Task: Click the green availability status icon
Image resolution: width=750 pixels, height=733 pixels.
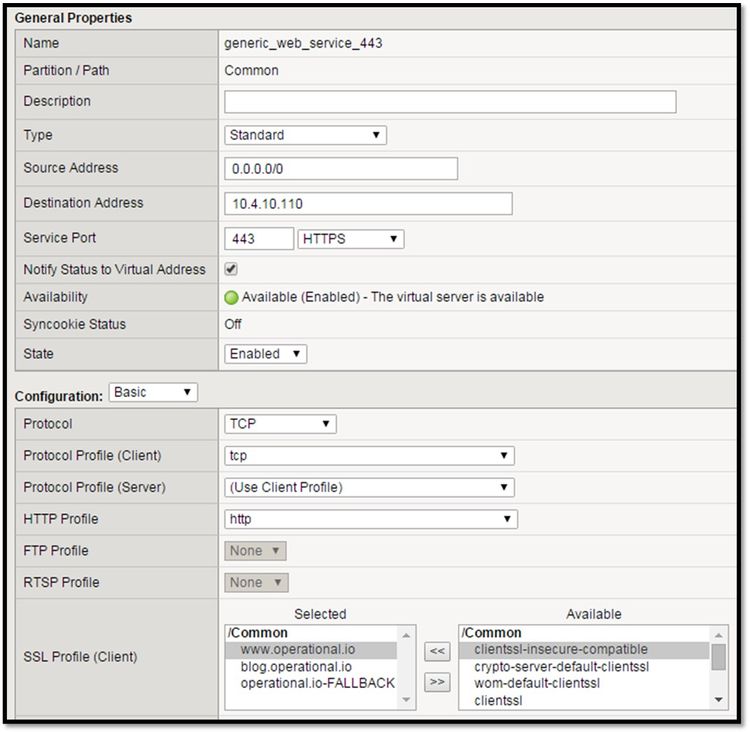Action: click(x=231, y=298)
